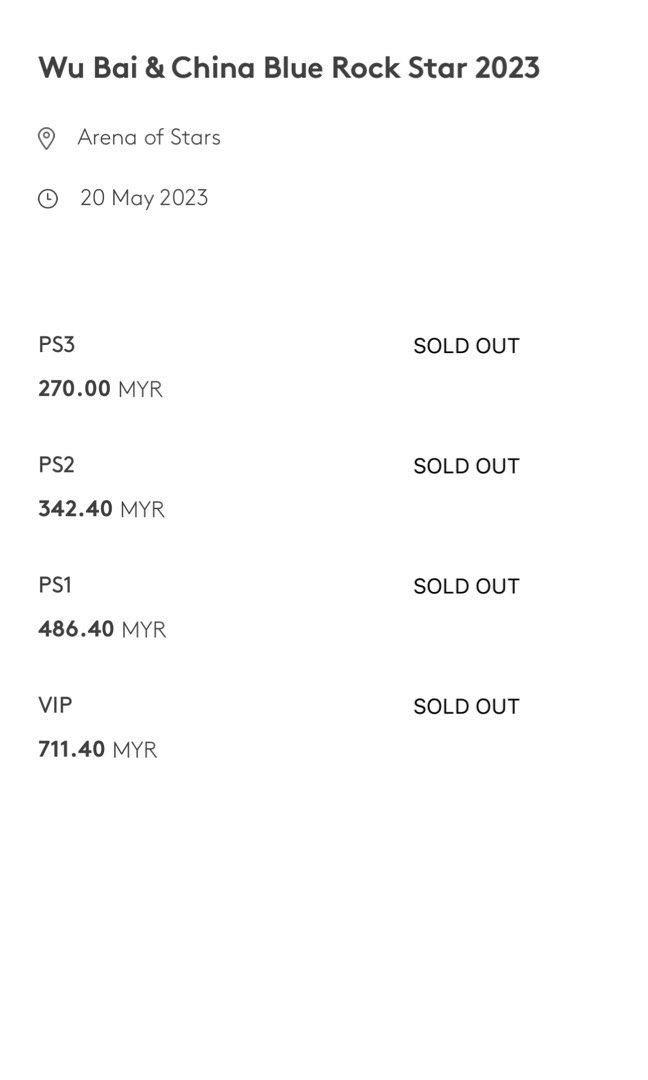Select the PS2 ticket category
648x1080 pixels.
coord(56,465)
